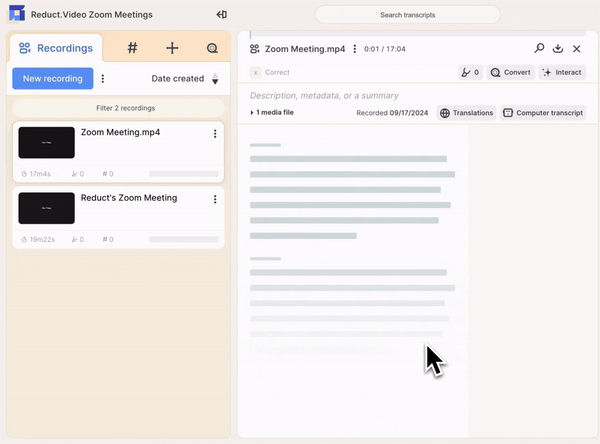The width and height of the screenshot is (600, 444).
Task: Select the Zoom Meeting.mp4 title in recordings list
Action: 120,132
